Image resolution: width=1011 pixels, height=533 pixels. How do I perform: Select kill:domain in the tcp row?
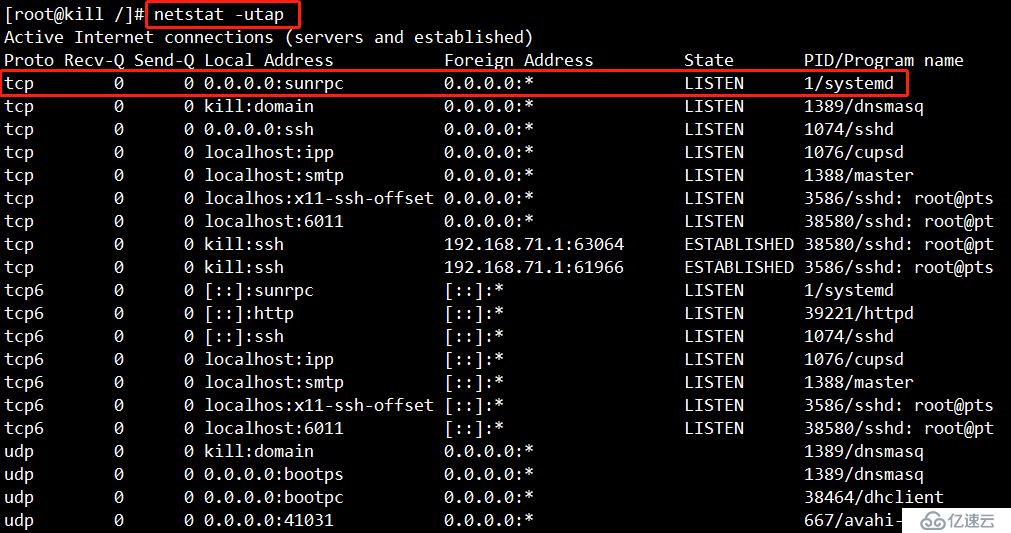(x=259, y=106)
